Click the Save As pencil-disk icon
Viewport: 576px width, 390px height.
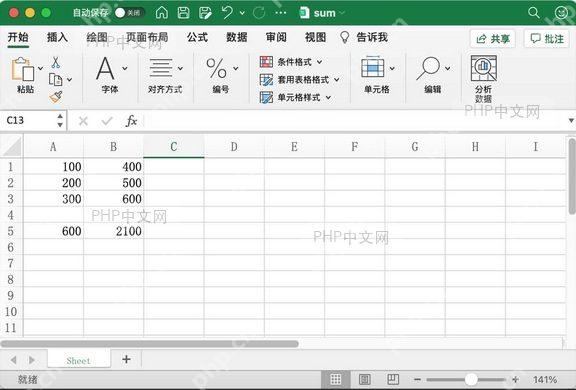(x=205, y=13)
